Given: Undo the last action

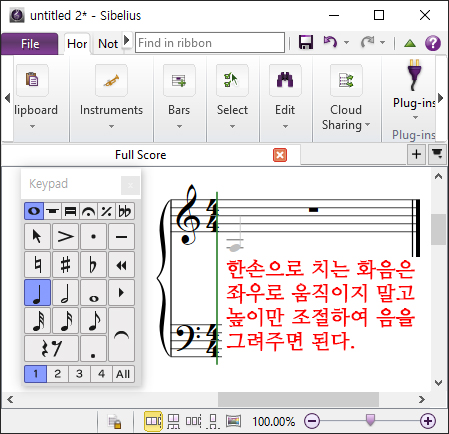Looking at the screenshot, I should pyautogui.click(x=330, y=42).
